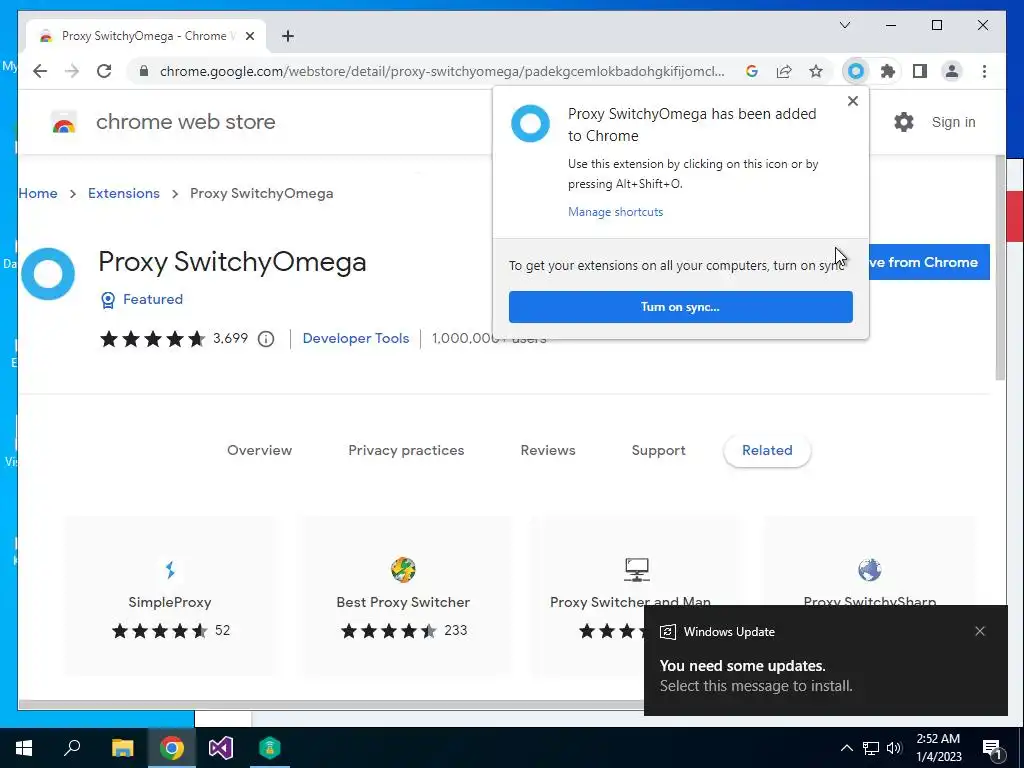Share this page via the share icon
Screen dimensions: 1024x768
[784, 71]
